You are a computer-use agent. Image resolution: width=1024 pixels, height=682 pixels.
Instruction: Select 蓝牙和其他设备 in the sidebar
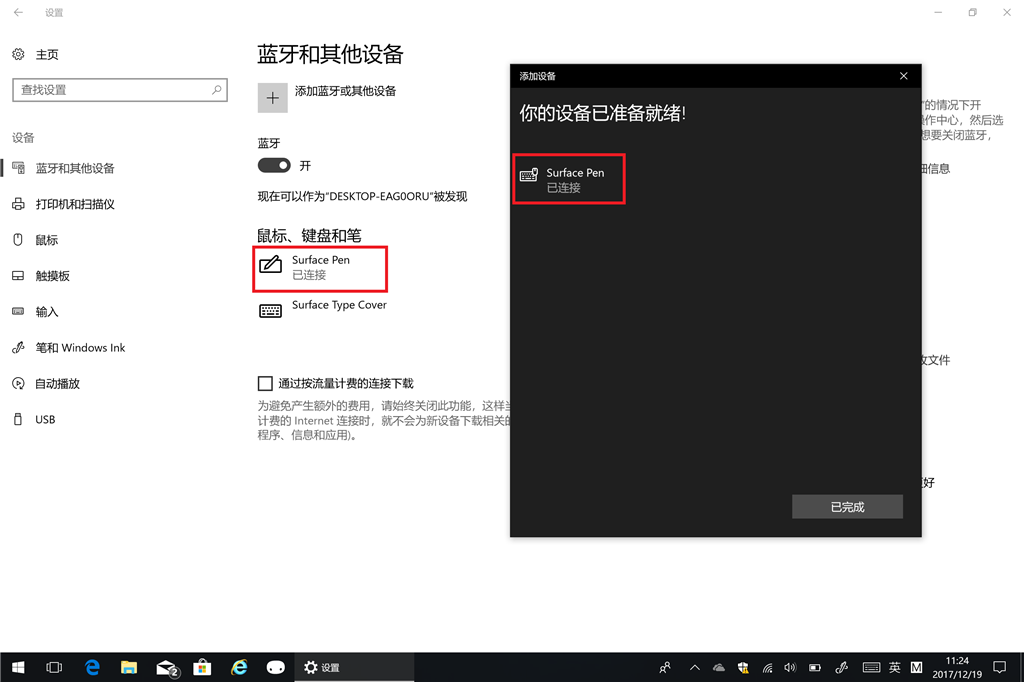78,168
